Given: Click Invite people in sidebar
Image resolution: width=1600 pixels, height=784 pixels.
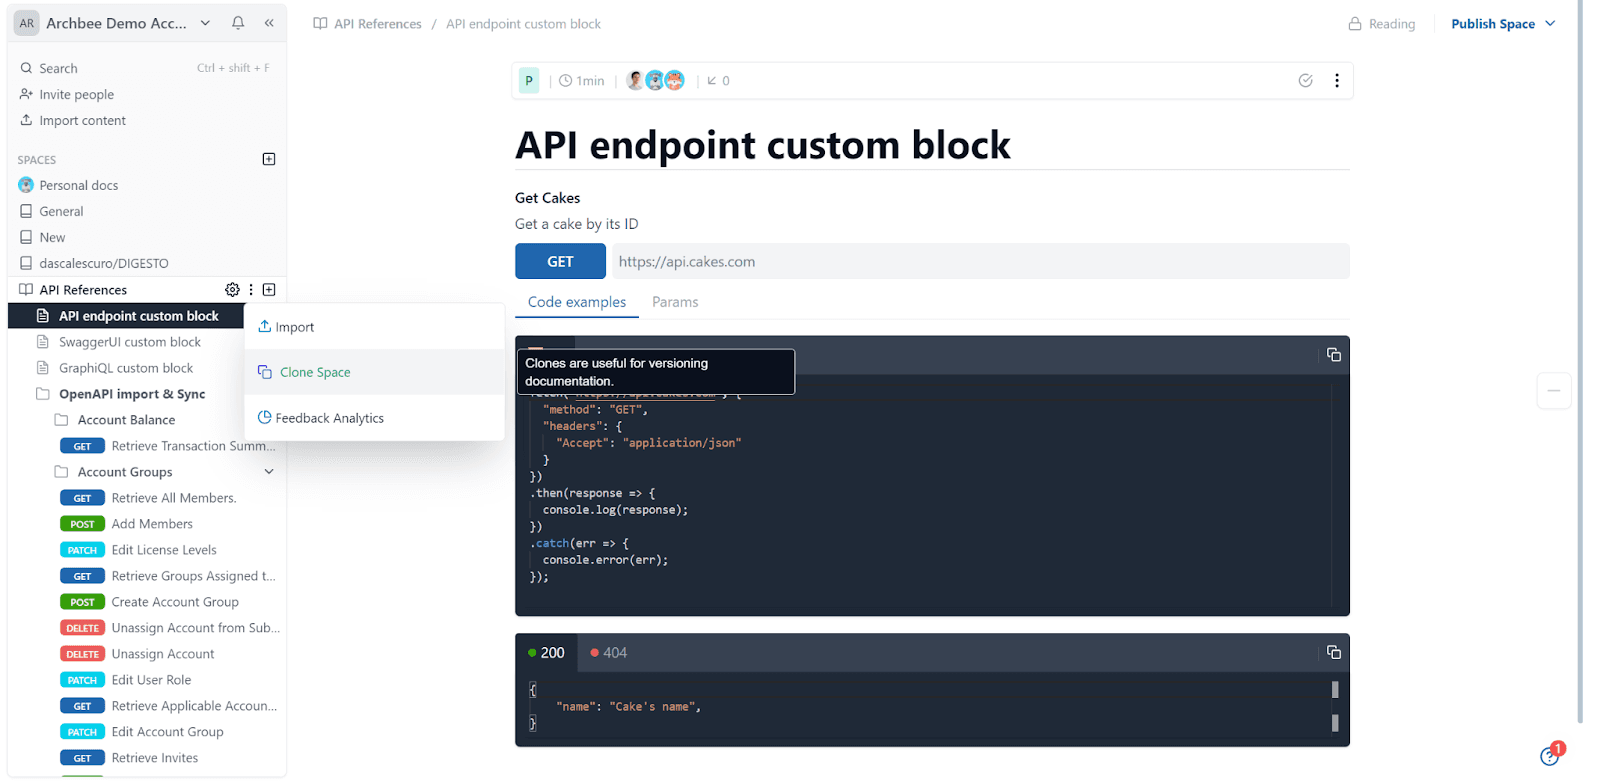Looking at the screenshot, I should click(76, 95).
